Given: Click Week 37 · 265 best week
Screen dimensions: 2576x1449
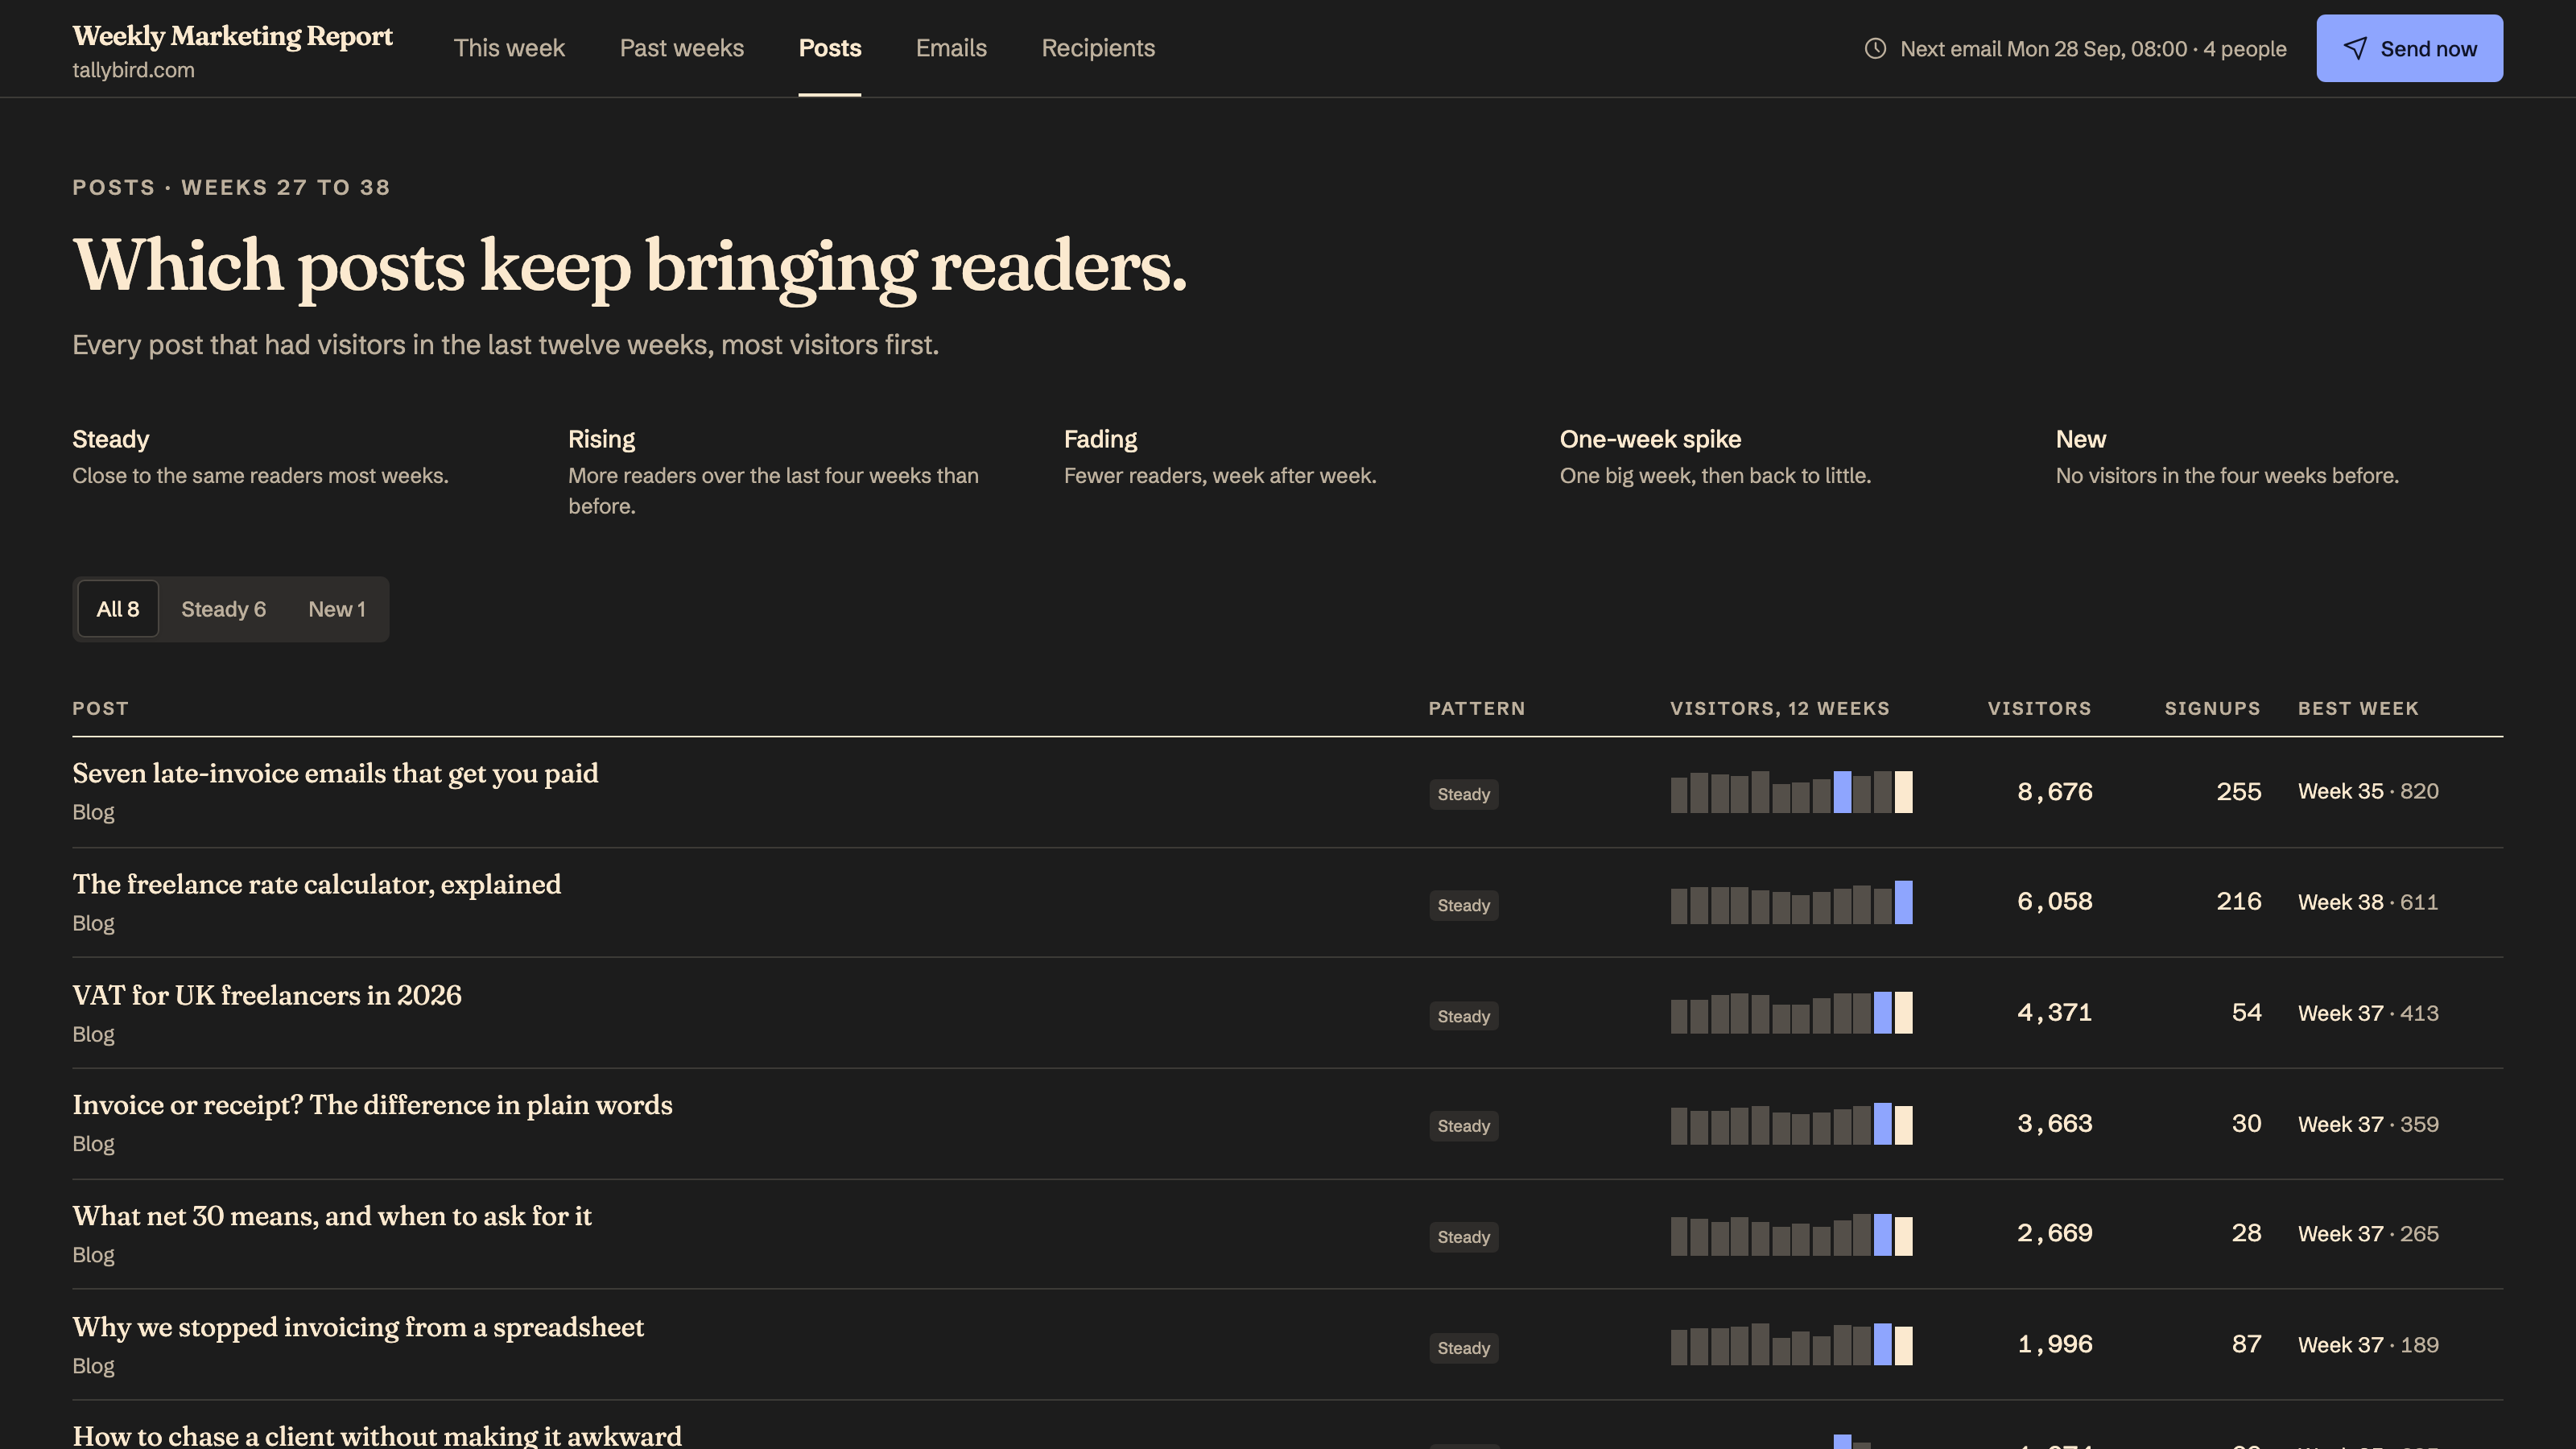Looking at the screenshot, I should point(2368,1234).
